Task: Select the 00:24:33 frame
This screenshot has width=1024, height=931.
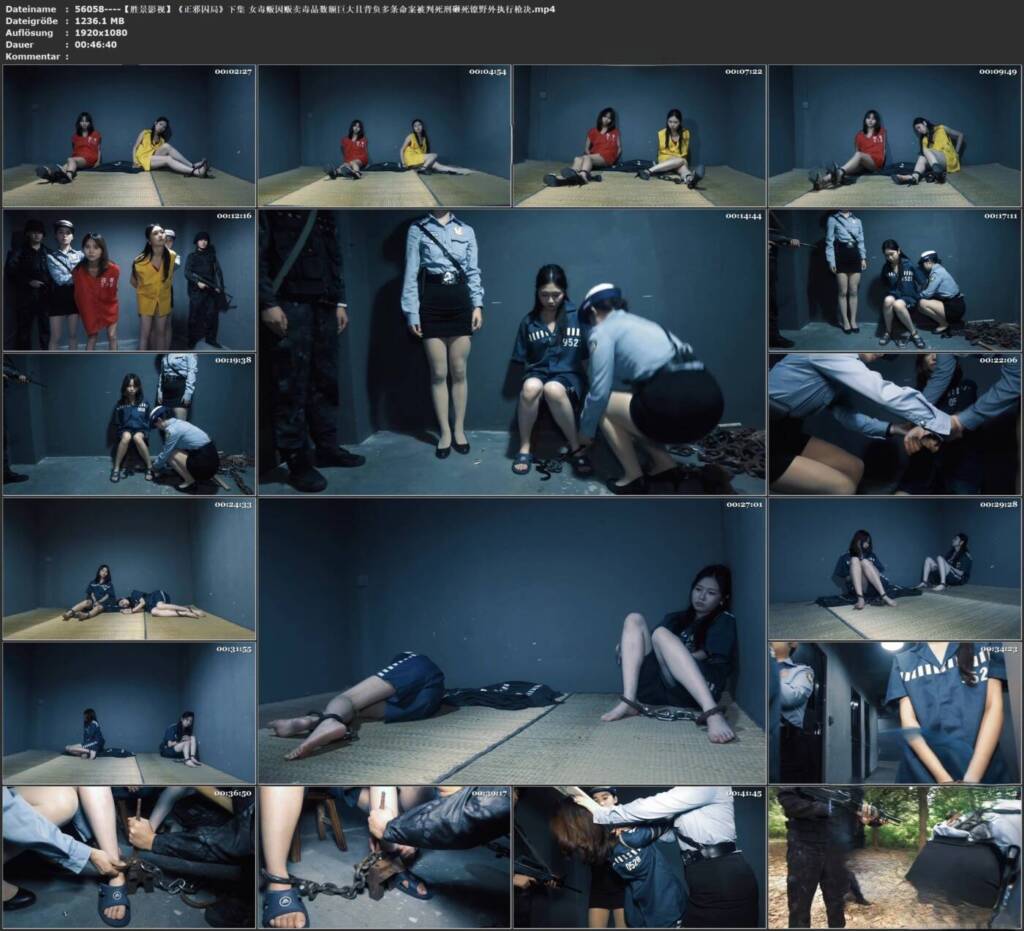Action: tap(129, 569)
